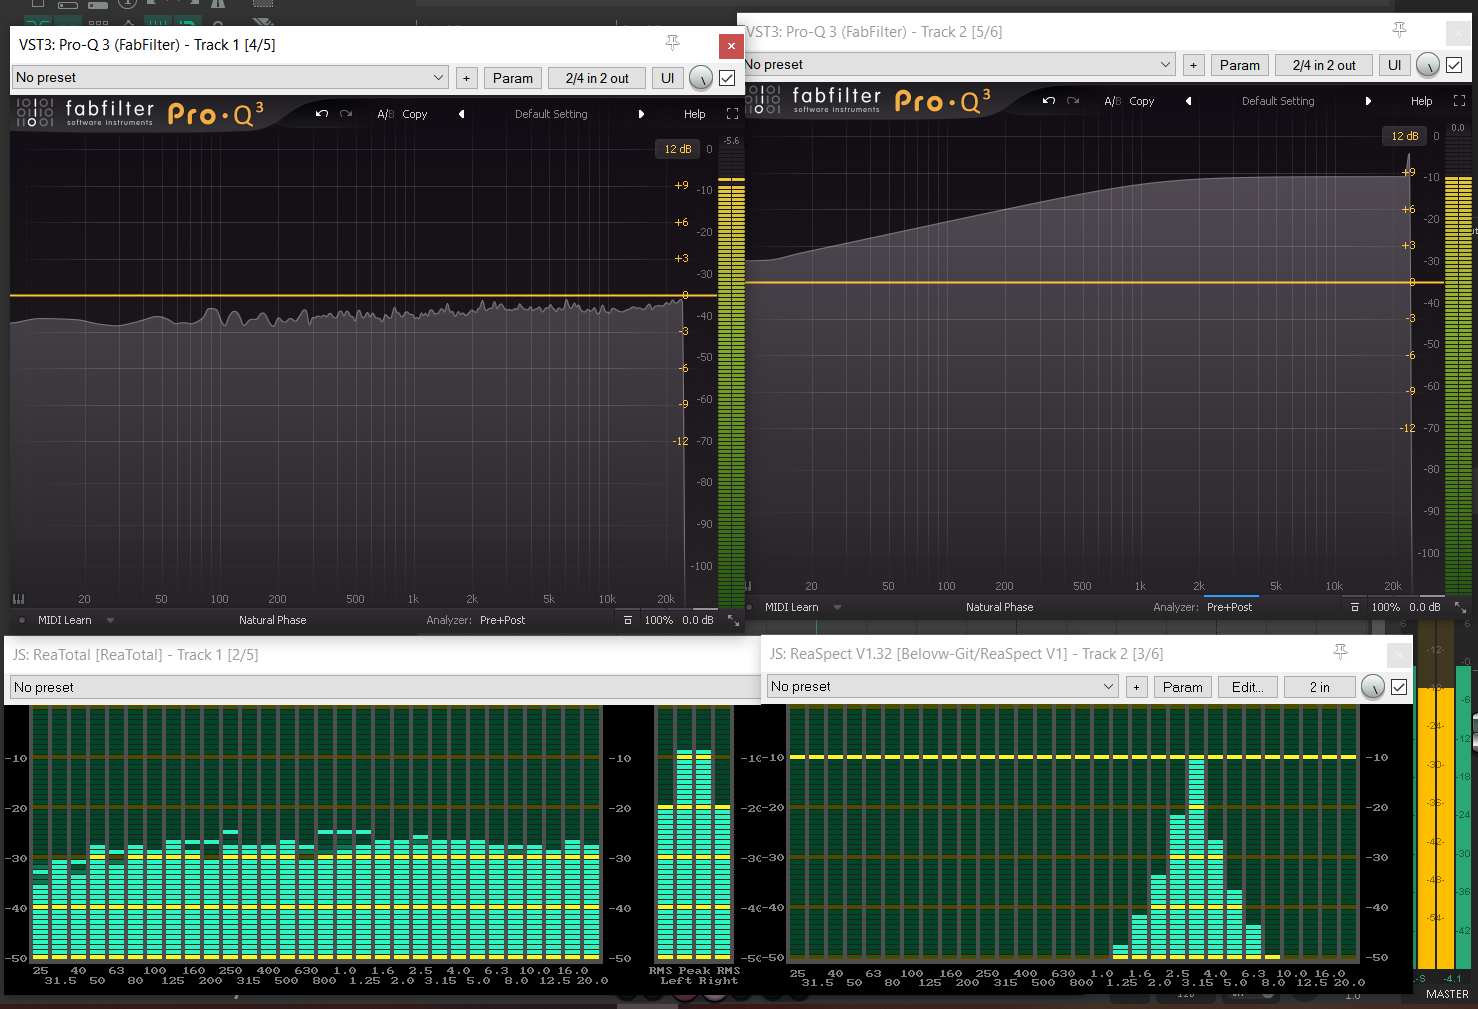The width and height of the screenshot is (1478, 1009).
Task: Open Natural Phase mode menu, Track 2 Pro-Q
Action: (999, 607)
